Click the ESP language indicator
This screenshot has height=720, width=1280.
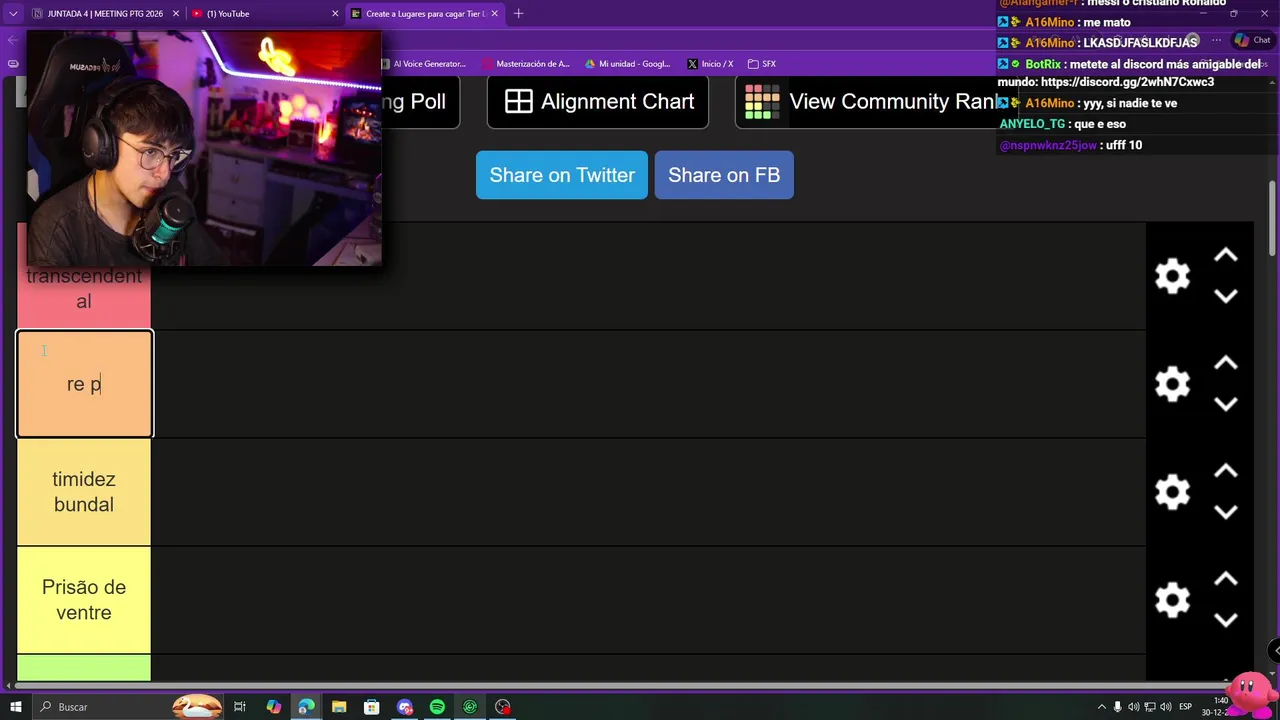1186,707
